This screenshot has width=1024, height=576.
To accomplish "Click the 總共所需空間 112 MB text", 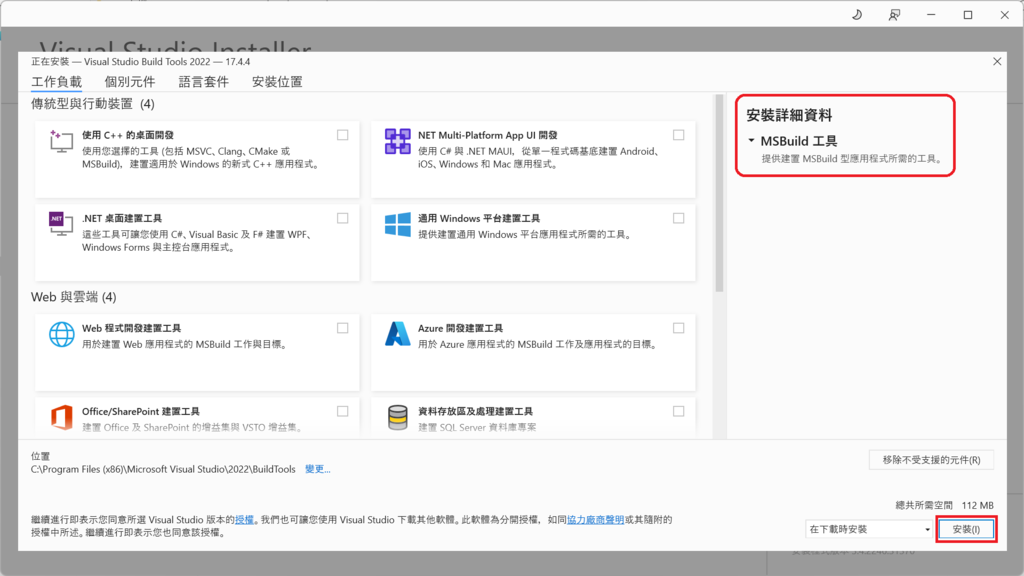I will 944,505.
